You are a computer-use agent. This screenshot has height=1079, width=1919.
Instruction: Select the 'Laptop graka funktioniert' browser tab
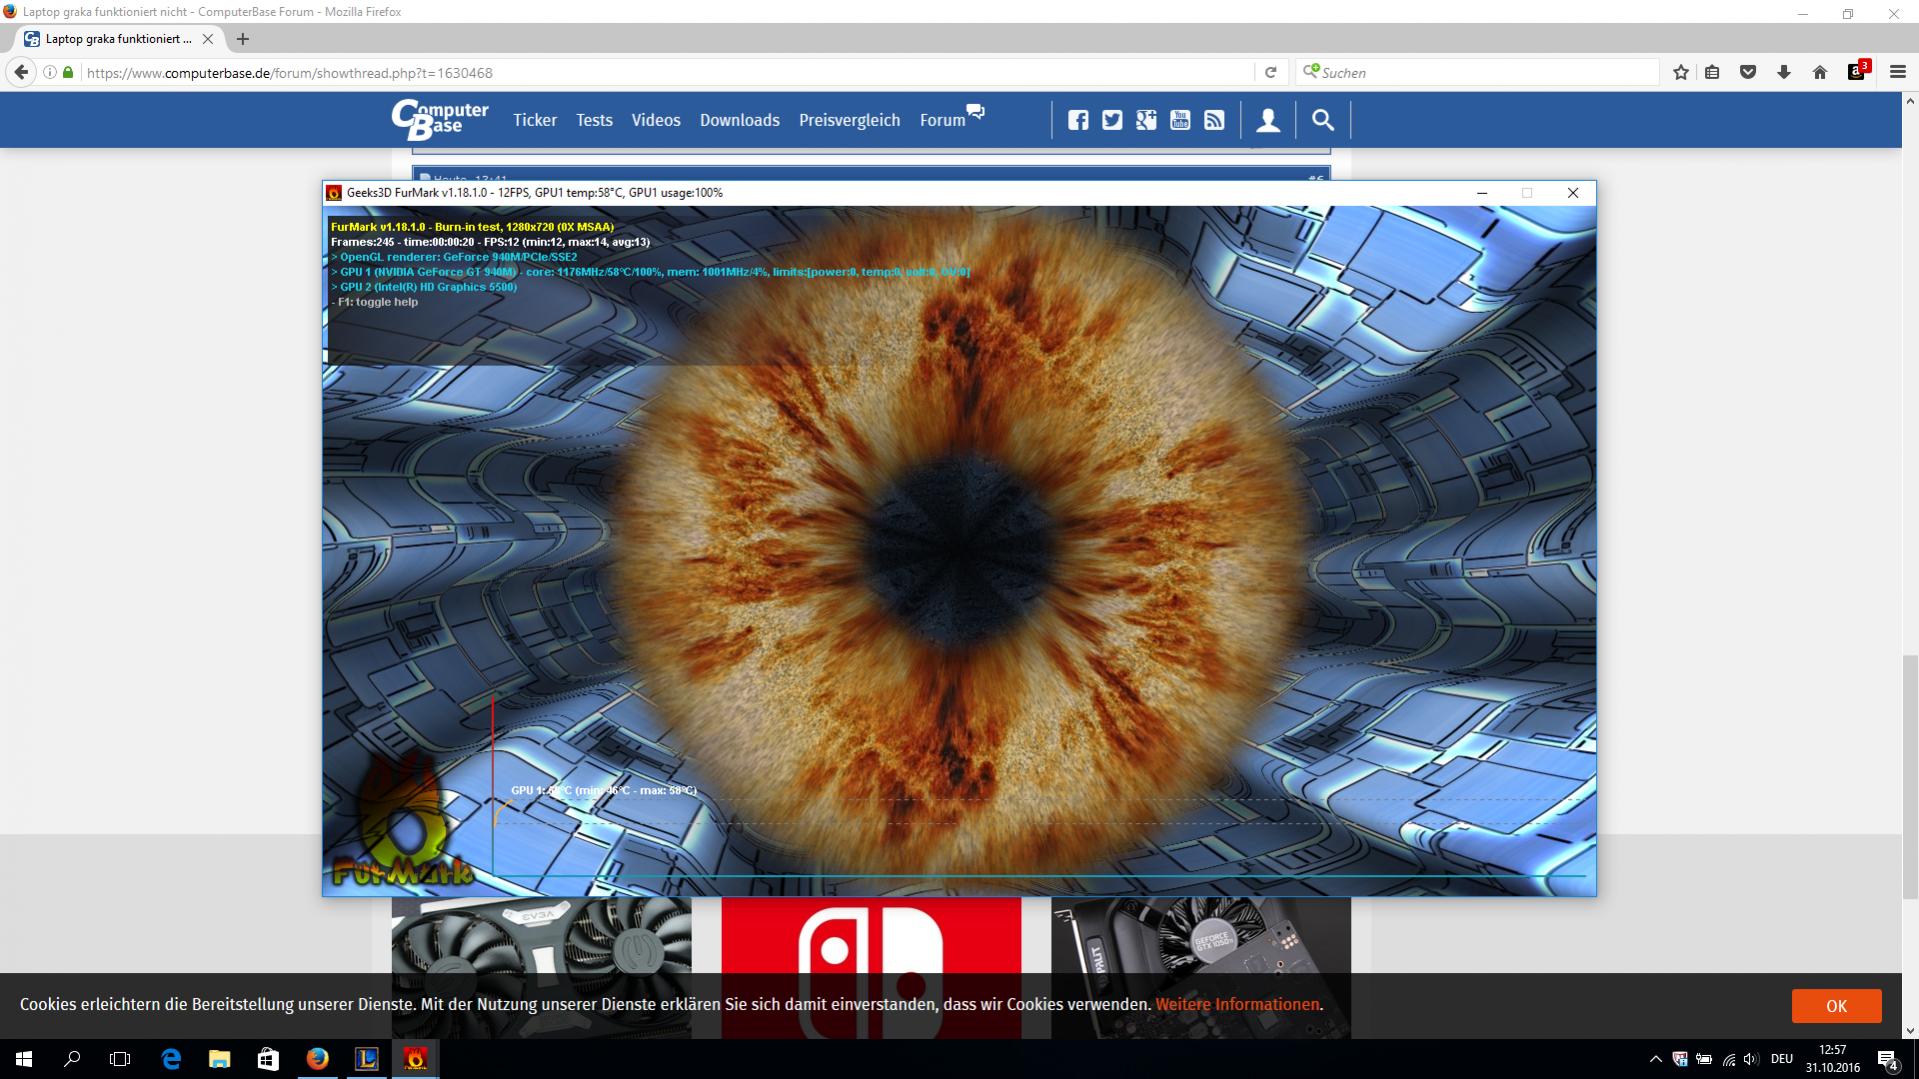pos(120,39)
